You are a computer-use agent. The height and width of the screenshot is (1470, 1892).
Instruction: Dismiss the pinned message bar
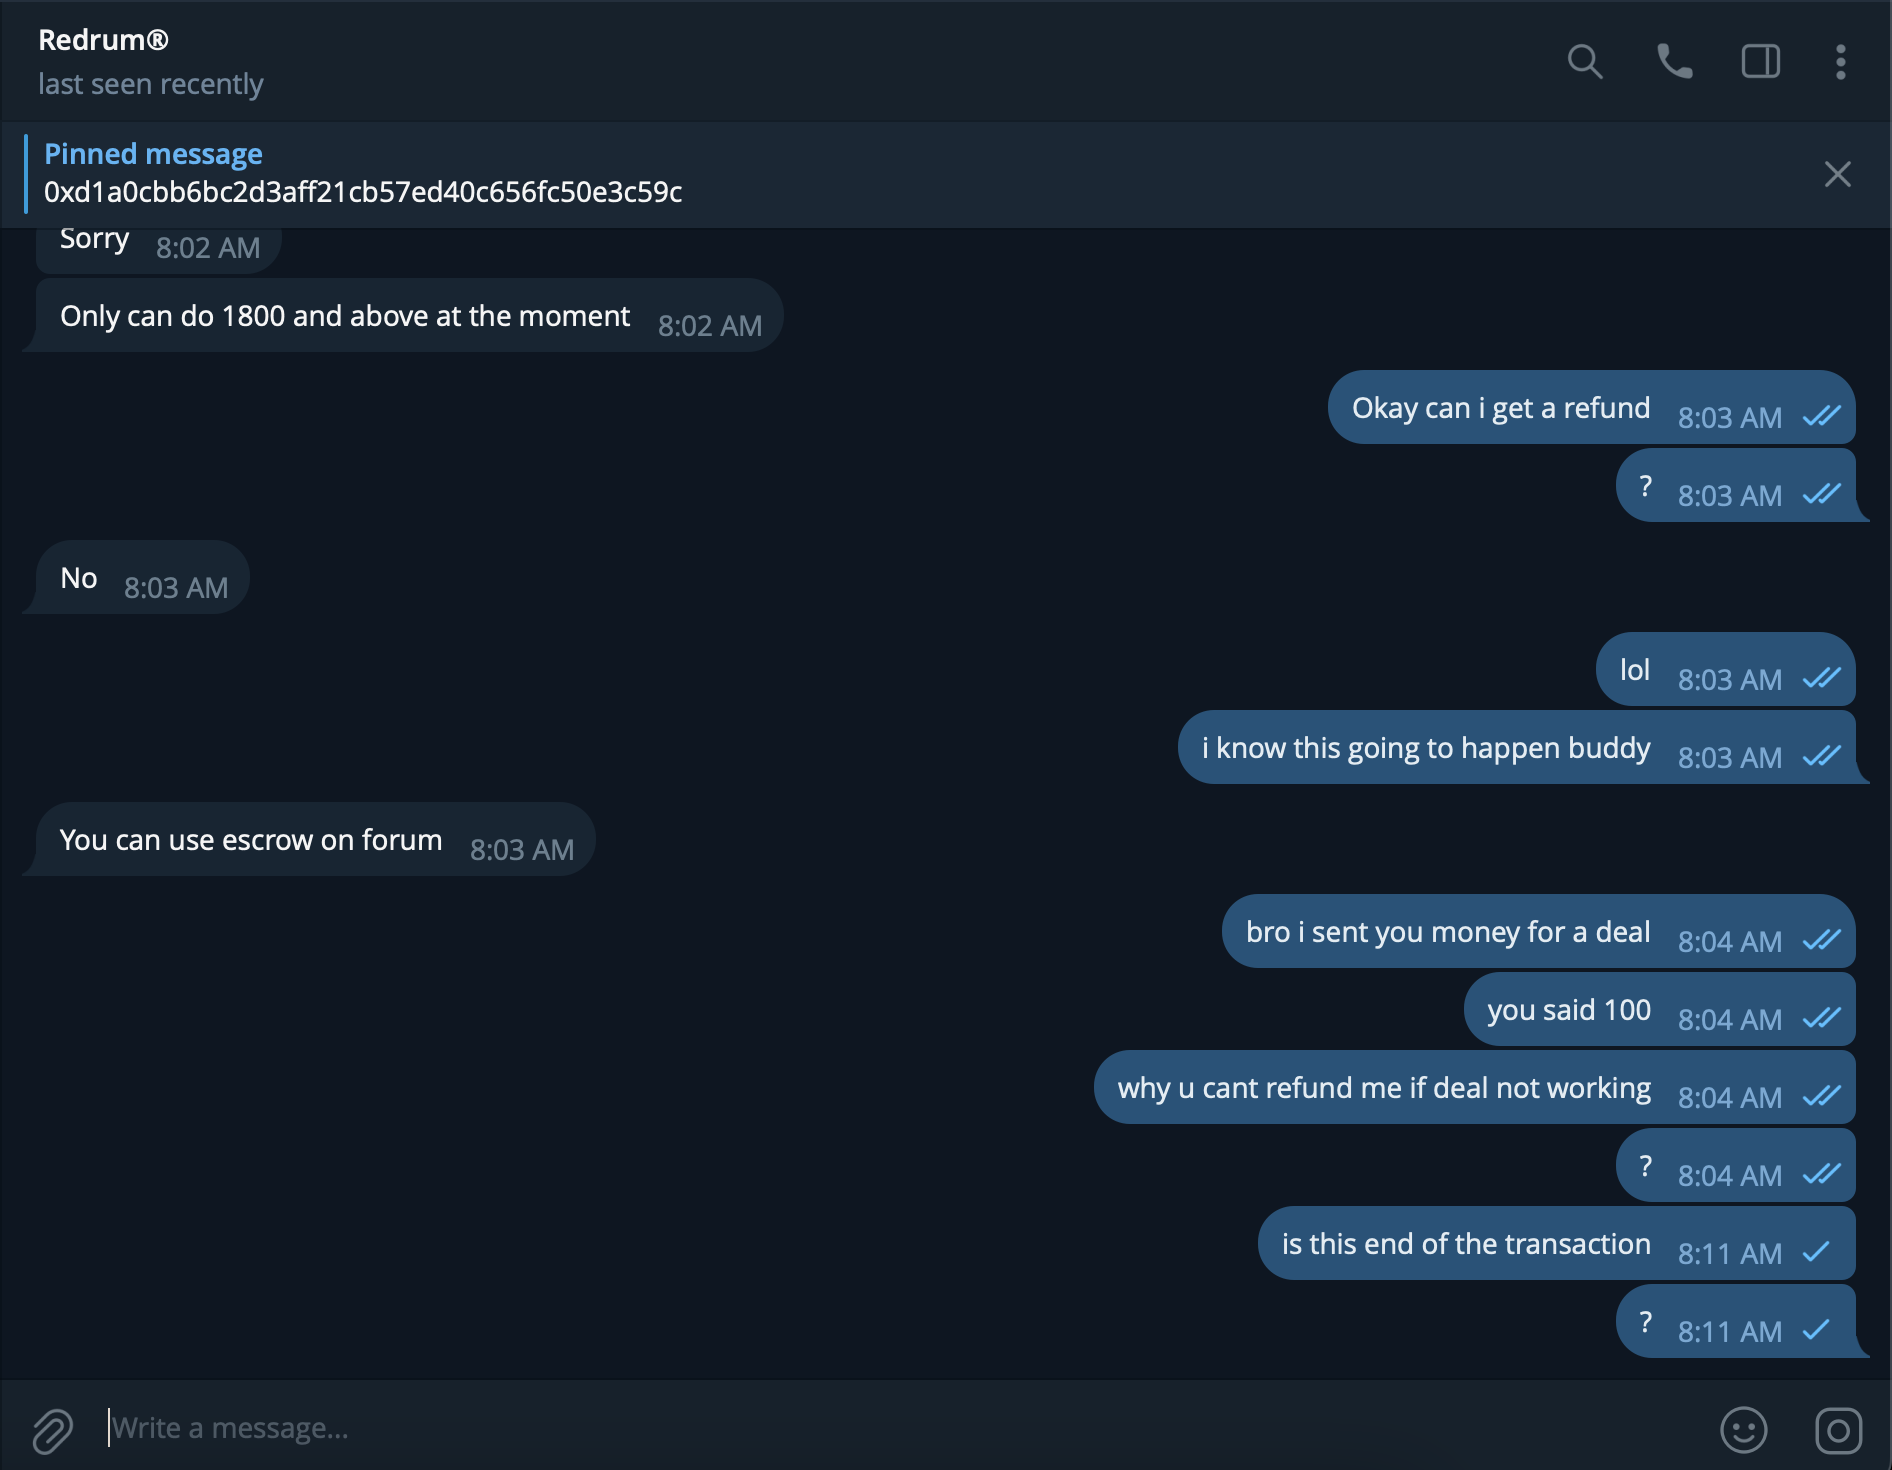(1837, 174)
